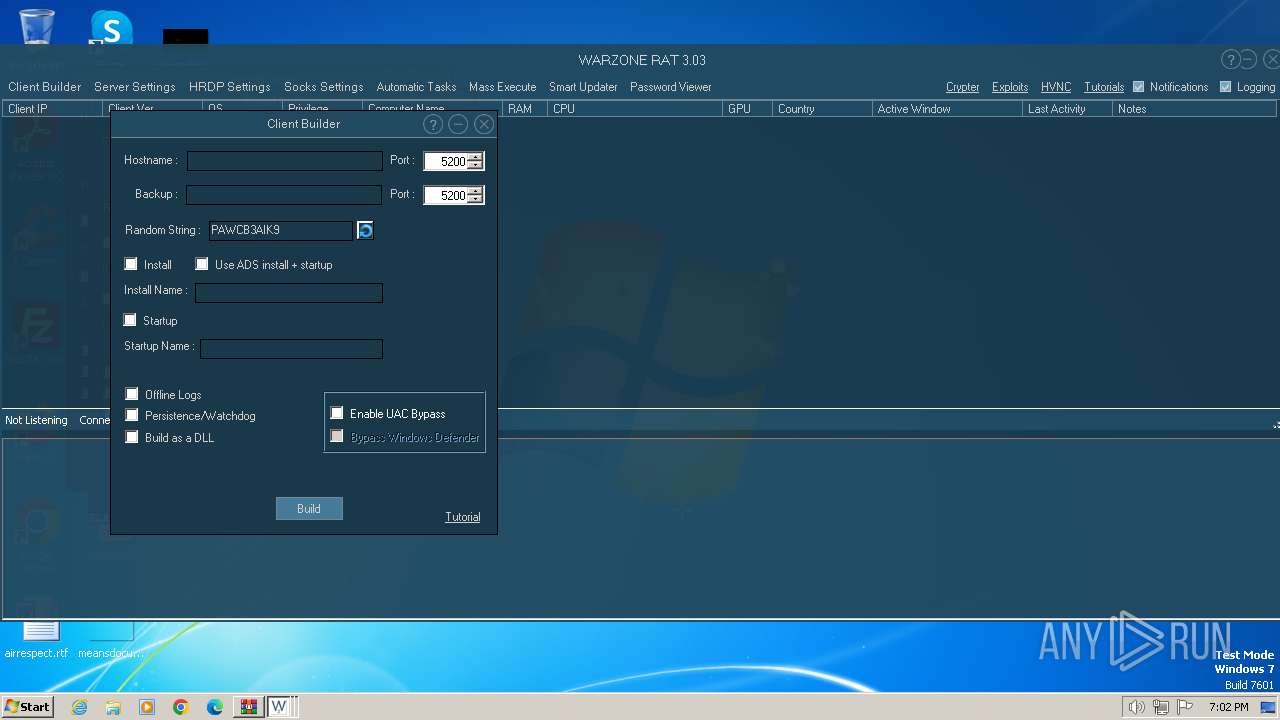Tick the Startup checkbox
This screenshot has height=720, width=1280.
(130, 320)
